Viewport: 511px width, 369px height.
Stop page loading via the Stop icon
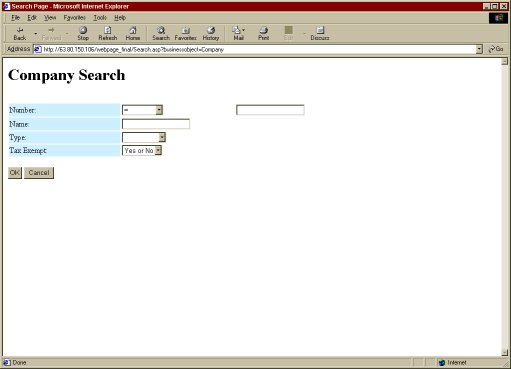click(x=83, y=33)
